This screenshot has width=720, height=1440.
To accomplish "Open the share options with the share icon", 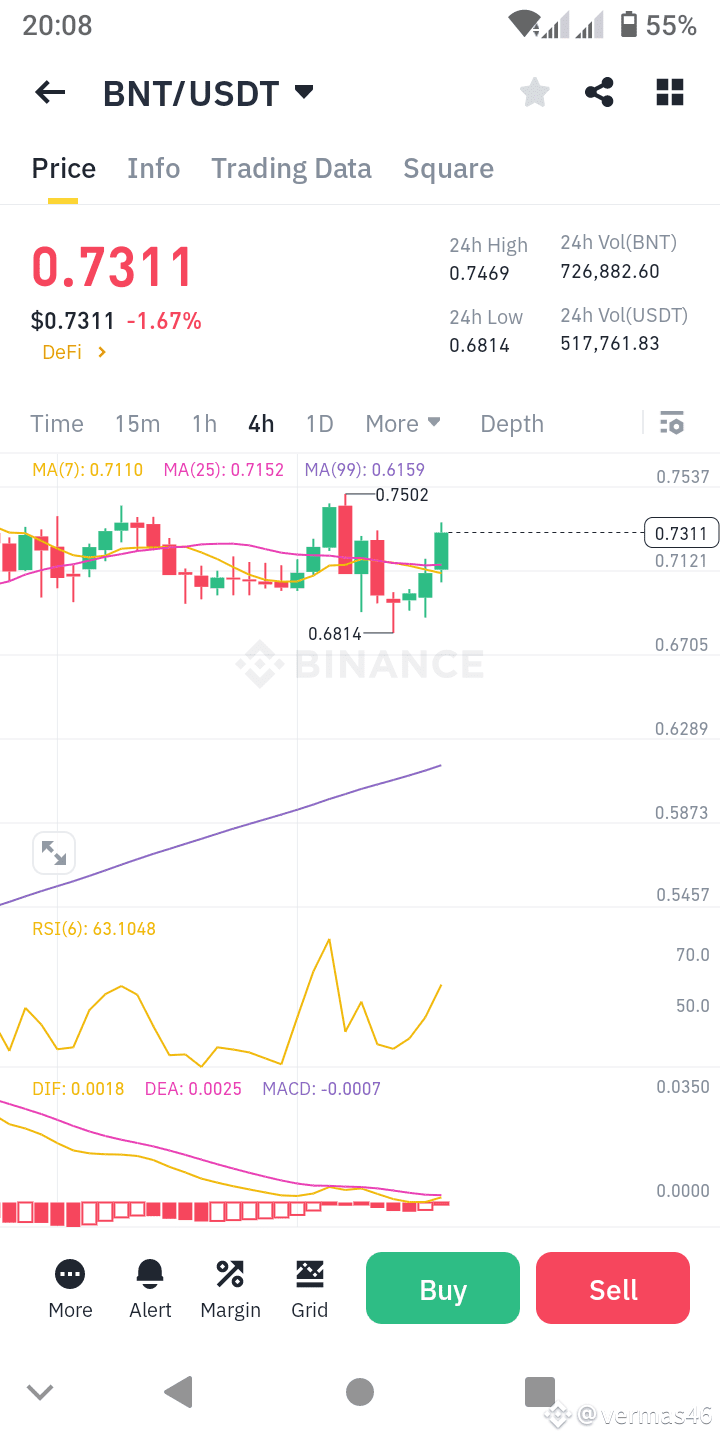I will 599,92.
